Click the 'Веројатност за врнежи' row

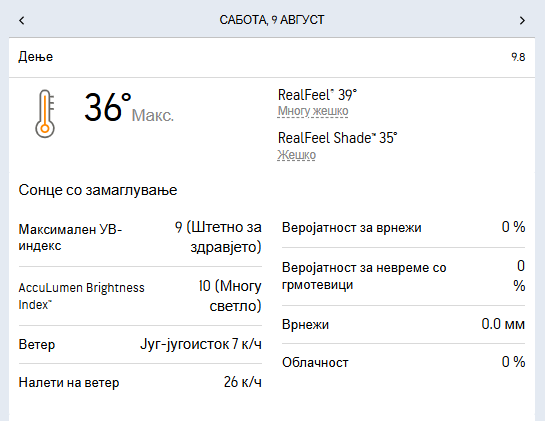404,227
